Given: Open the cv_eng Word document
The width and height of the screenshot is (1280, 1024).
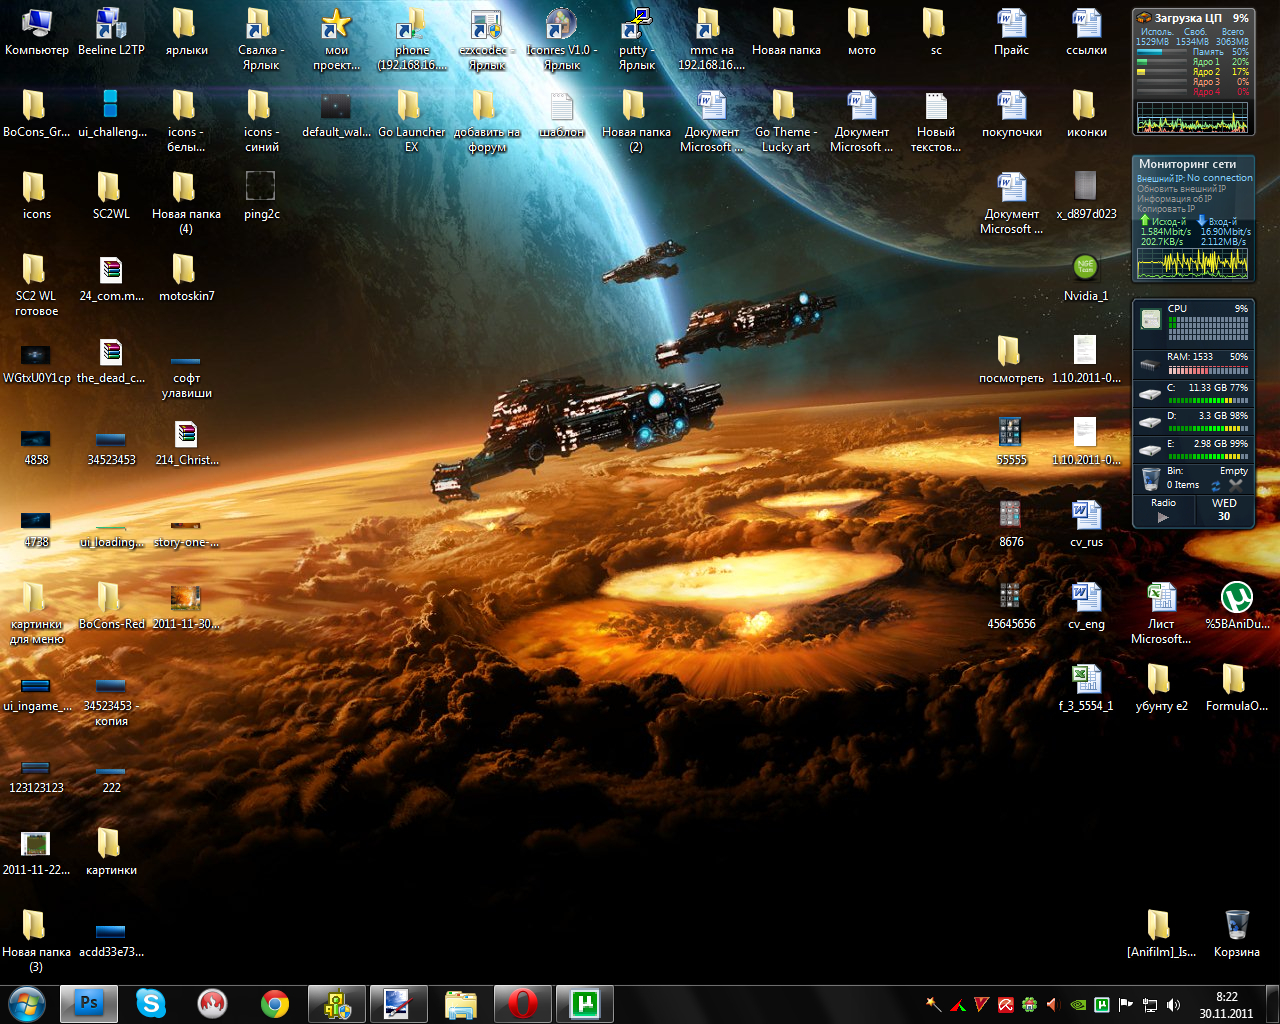Looking at the screenshot, I should [1085, 606].
